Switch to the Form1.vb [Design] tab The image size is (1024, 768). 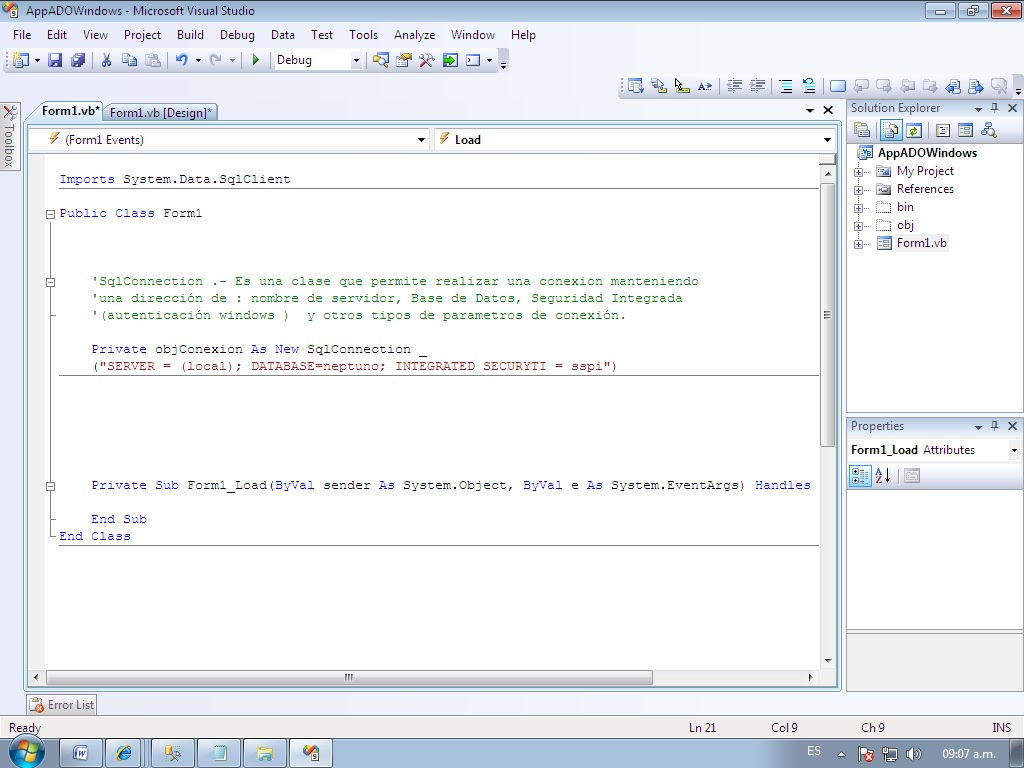pos(160,112)
